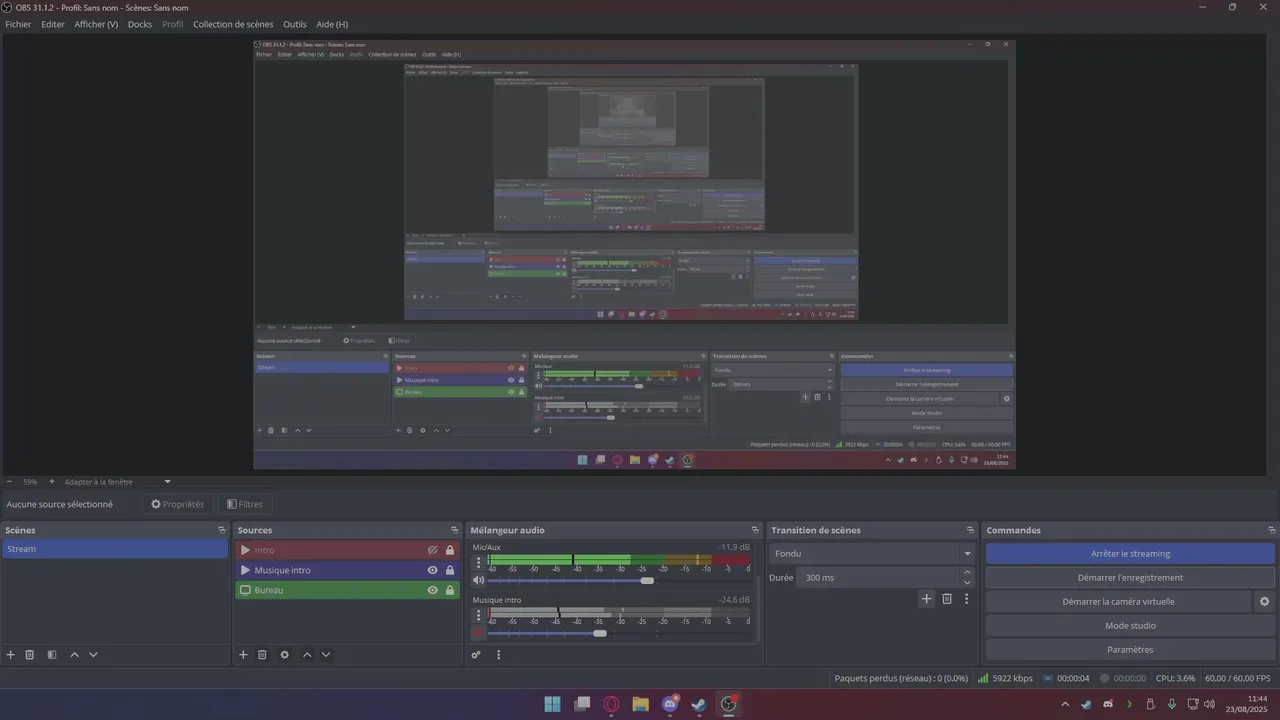Screen dimensions: 1280x720
Task: Mute the Mic/Aux speaker icon
Action: tap(478, 580)
